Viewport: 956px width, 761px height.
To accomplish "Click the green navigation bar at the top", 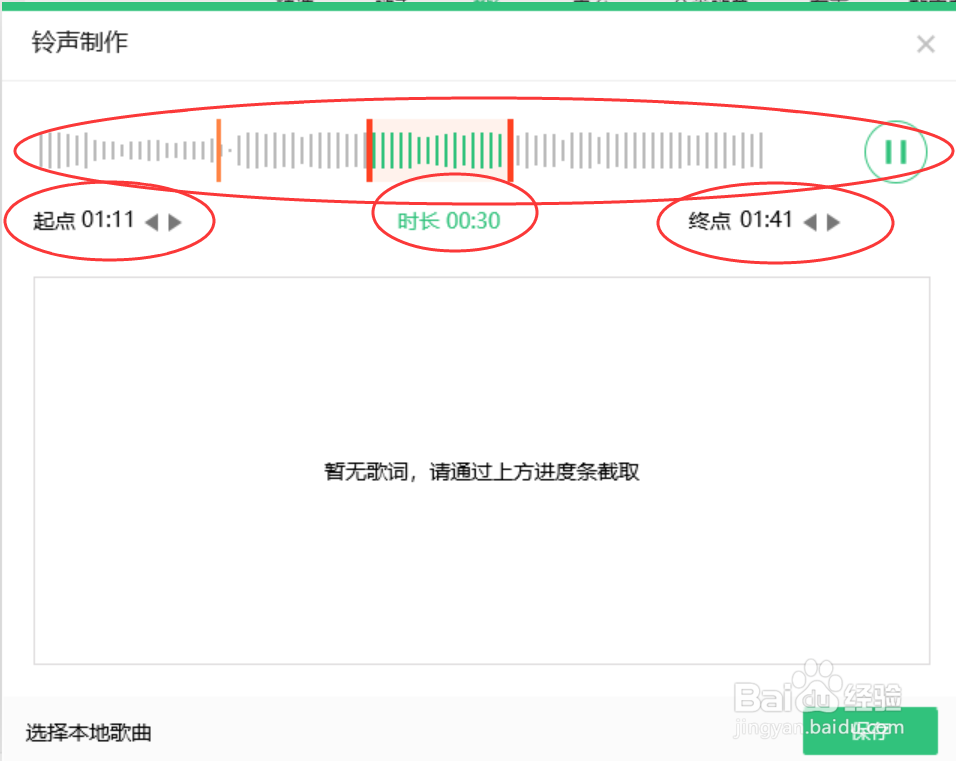I will 478,5.
